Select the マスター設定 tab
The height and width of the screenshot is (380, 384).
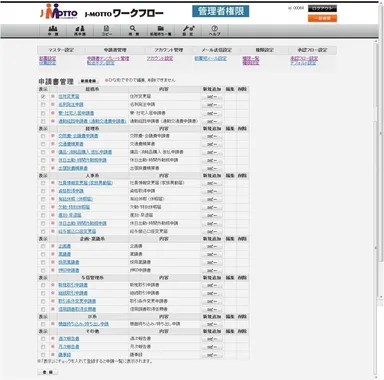click(61, 50)
